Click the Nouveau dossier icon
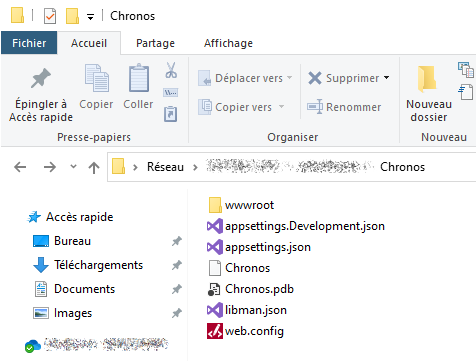Viewport: 476px width, 361px height. [x=427, y=79]
